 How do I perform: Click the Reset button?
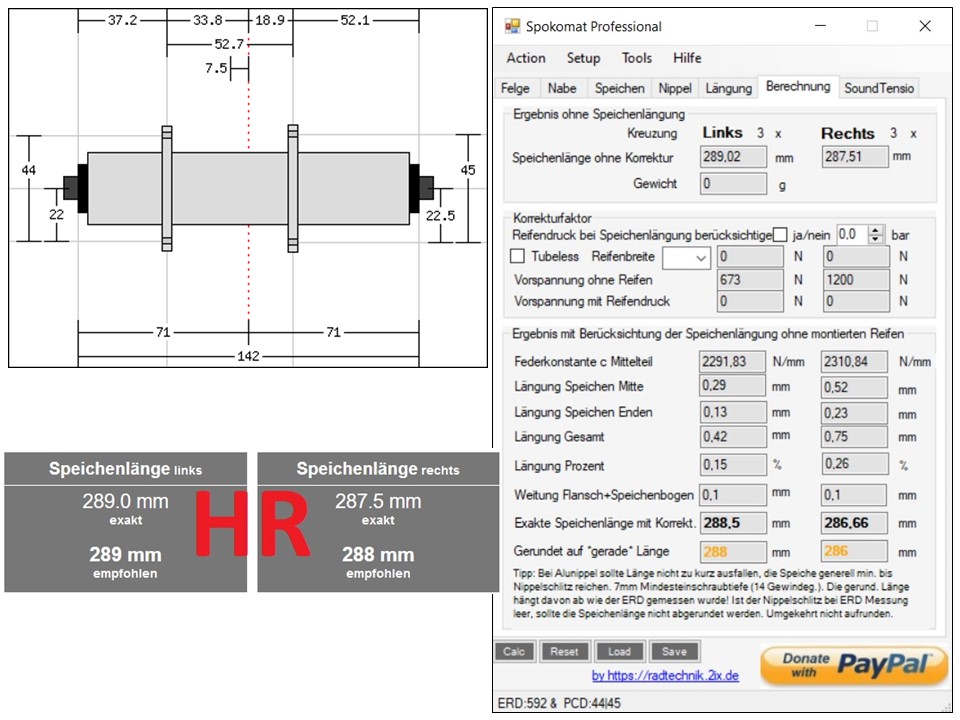click(x=564, y=651)
